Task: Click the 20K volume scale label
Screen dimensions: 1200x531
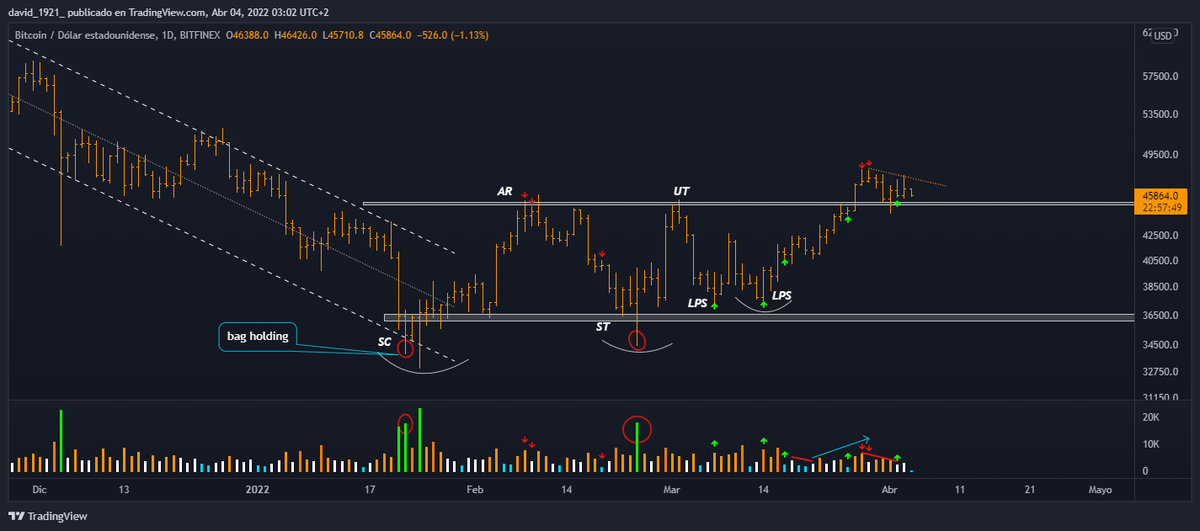Action: point(1150,417)
